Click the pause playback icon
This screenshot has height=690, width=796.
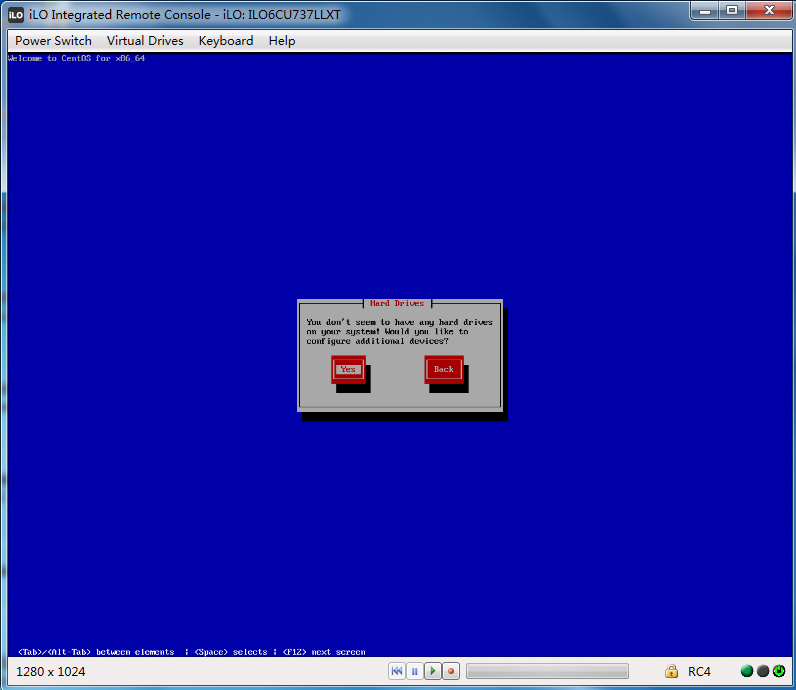[x=414, y=671]
